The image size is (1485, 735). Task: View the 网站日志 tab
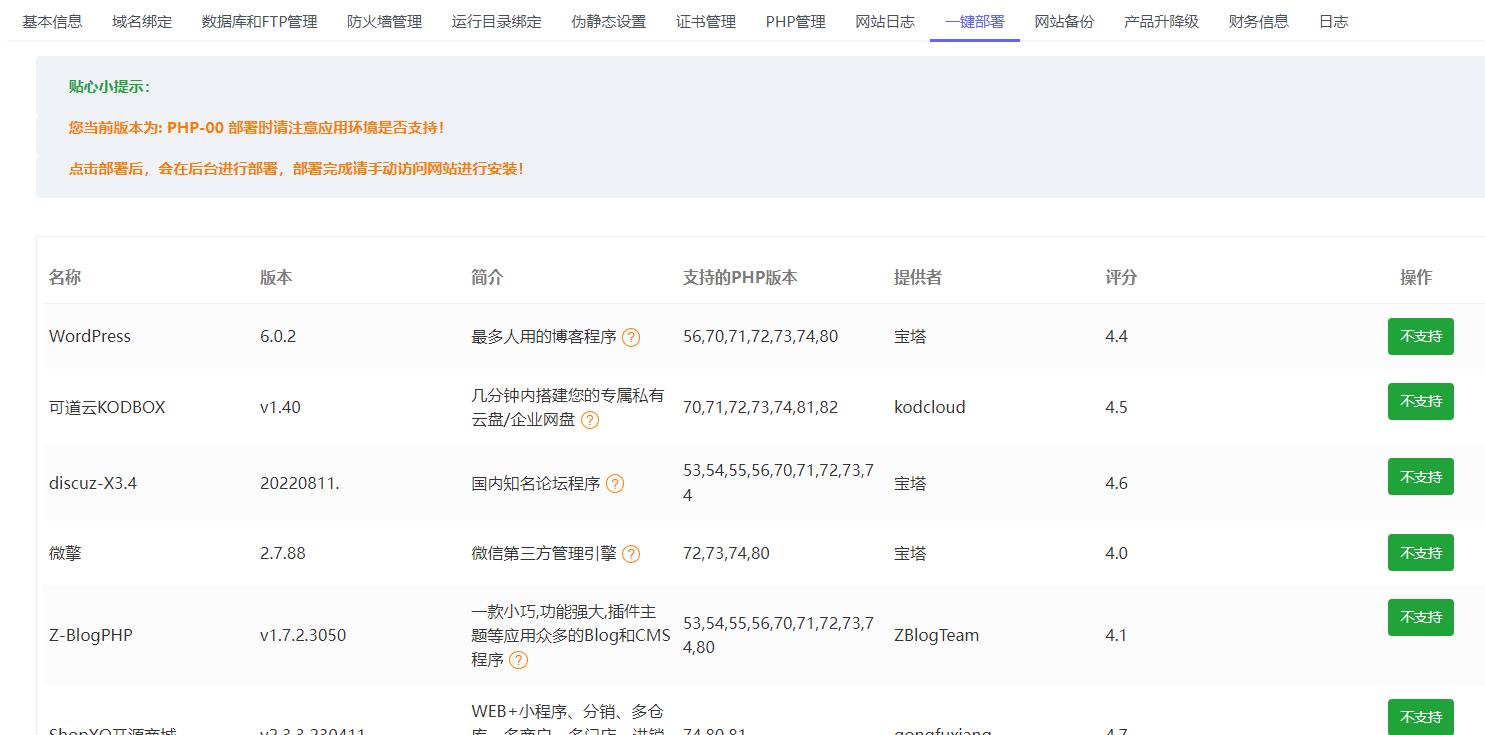[x=885, y=21]
